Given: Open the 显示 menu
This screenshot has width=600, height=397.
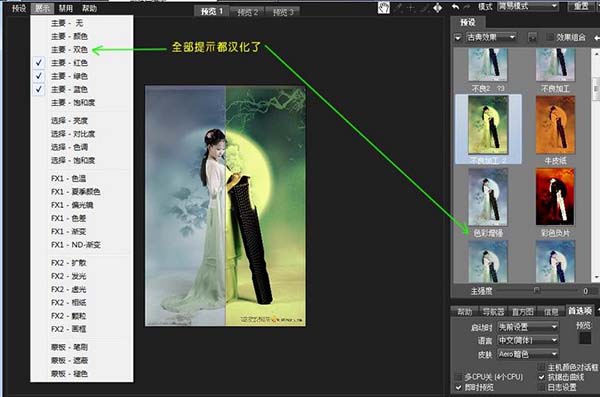Looking at the screenshot, I should (42, 8).
